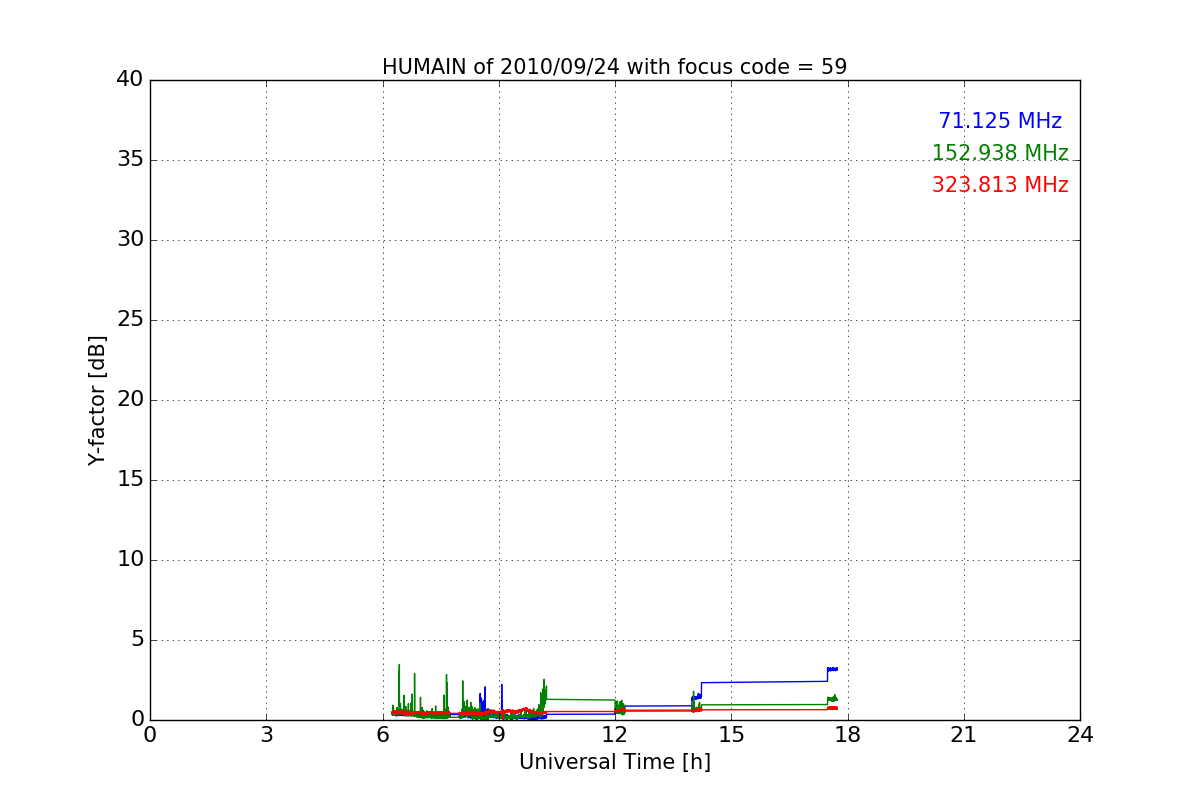Image resolution: width=1200 pixels, height=800 pixels.
Task: Click y-axis tick label 40
Action: 129,80
